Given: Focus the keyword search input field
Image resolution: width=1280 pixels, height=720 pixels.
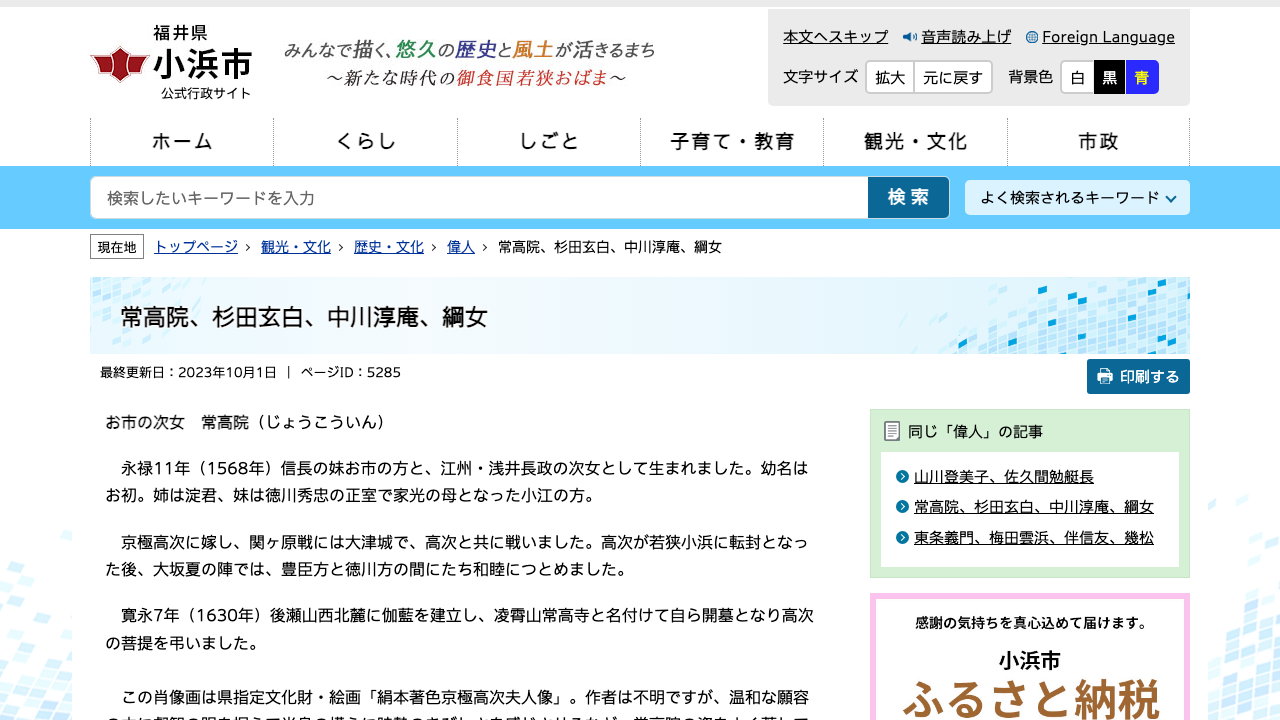Looking at the screenshot, I should click(479, 198).
